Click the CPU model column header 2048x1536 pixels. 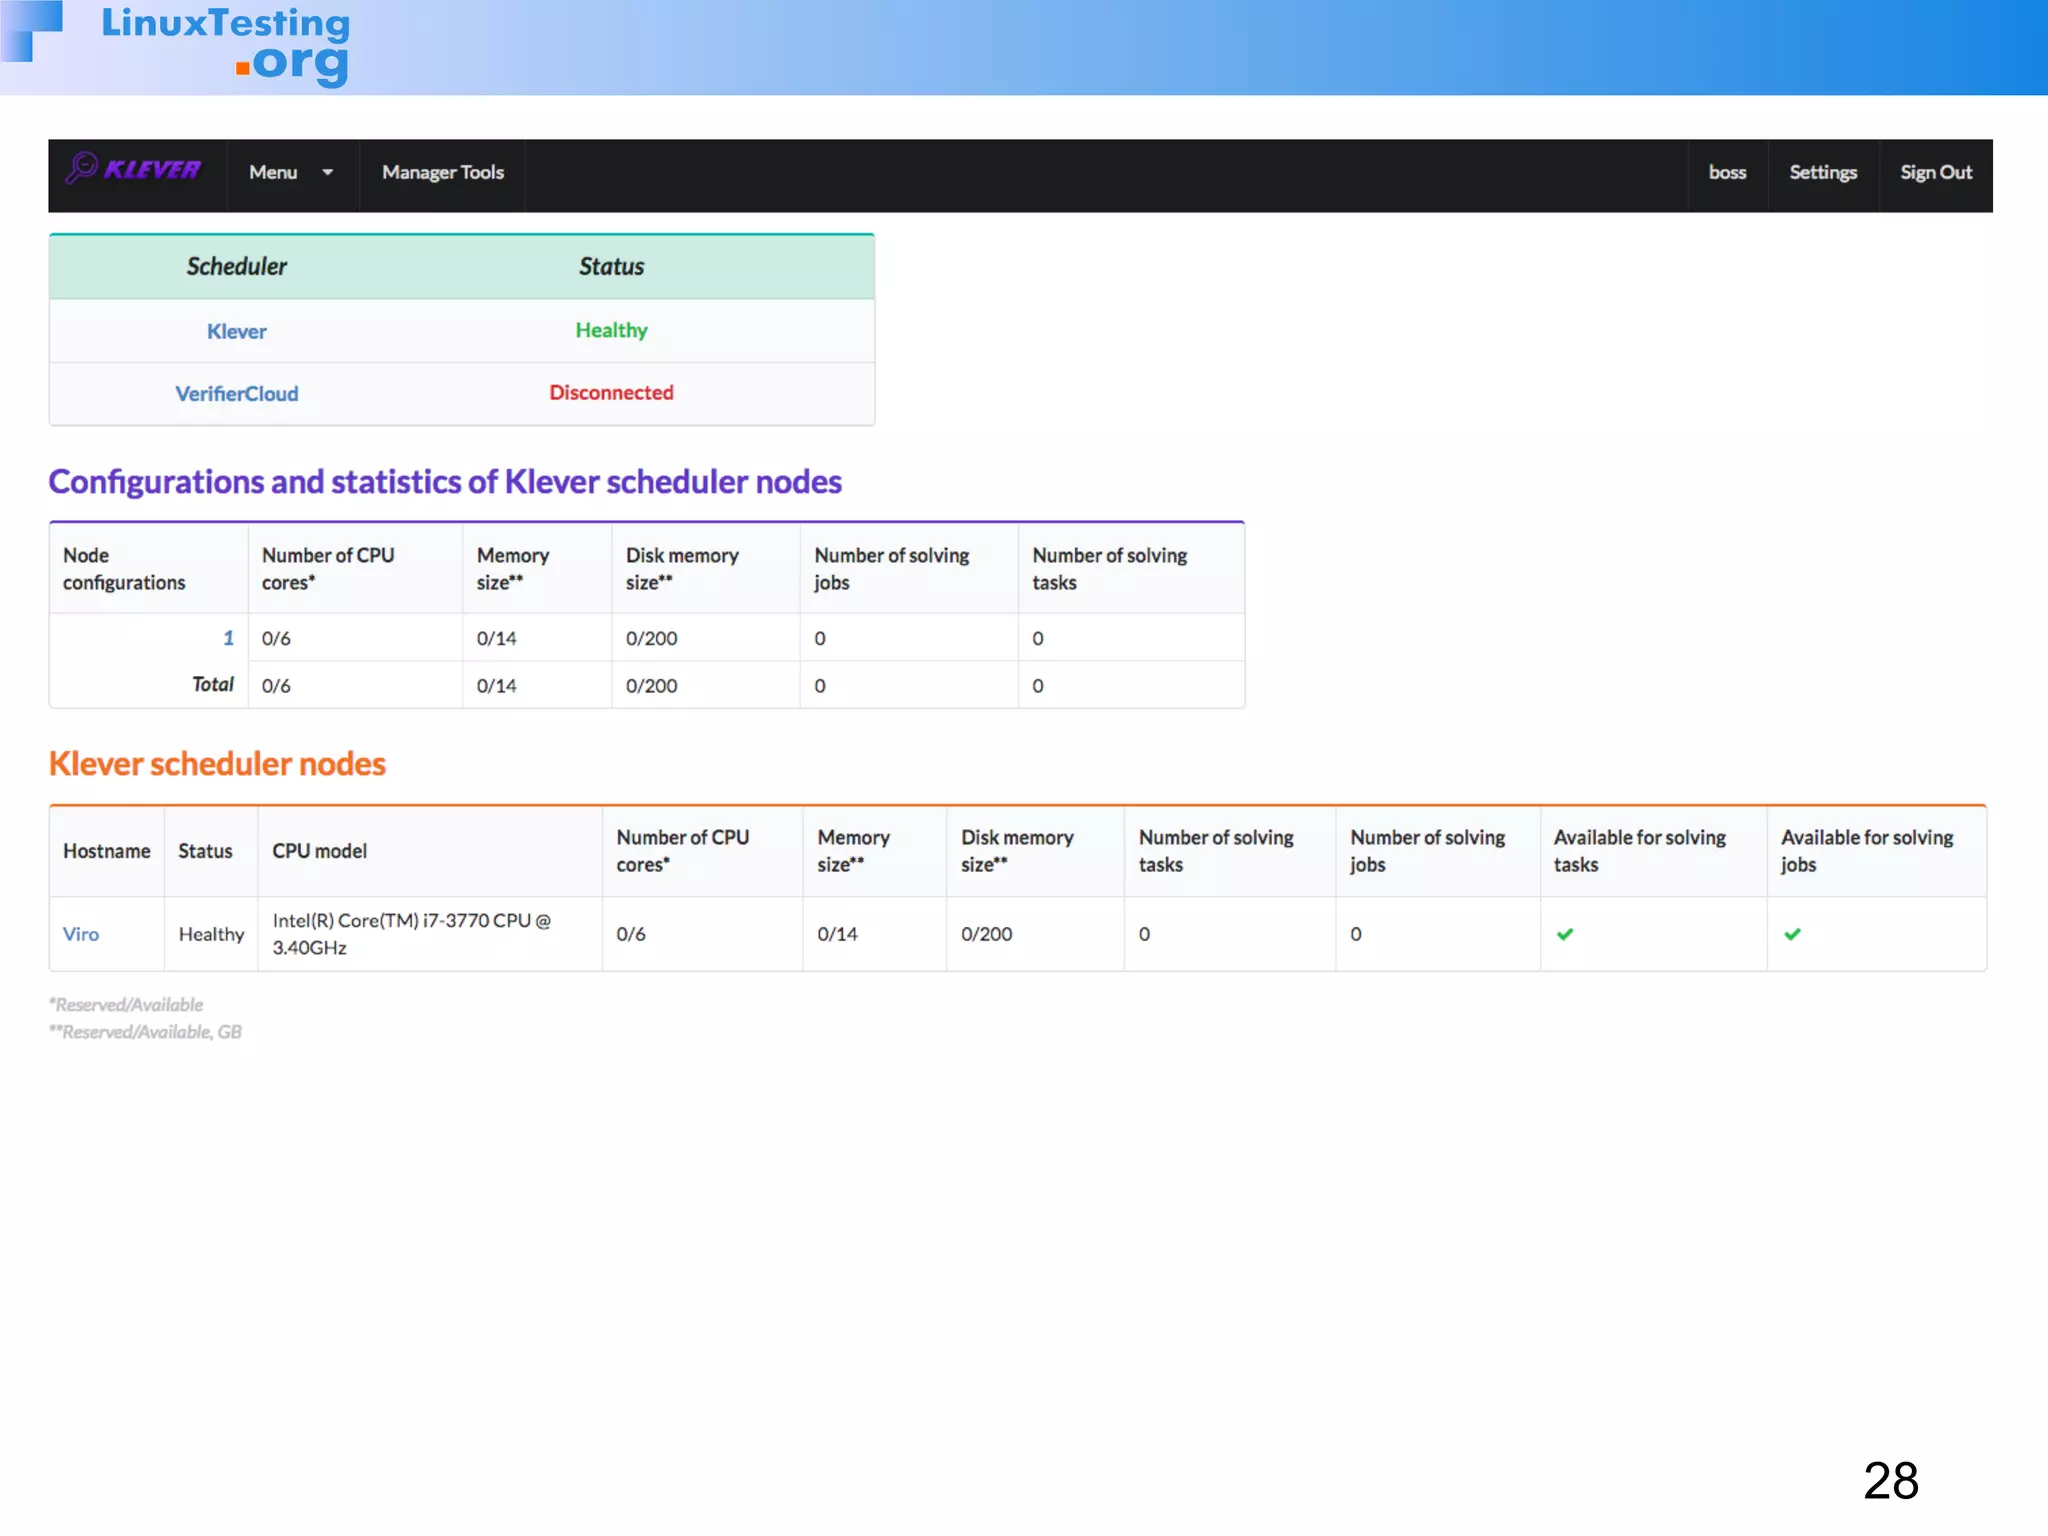click(x=319, y=851)
